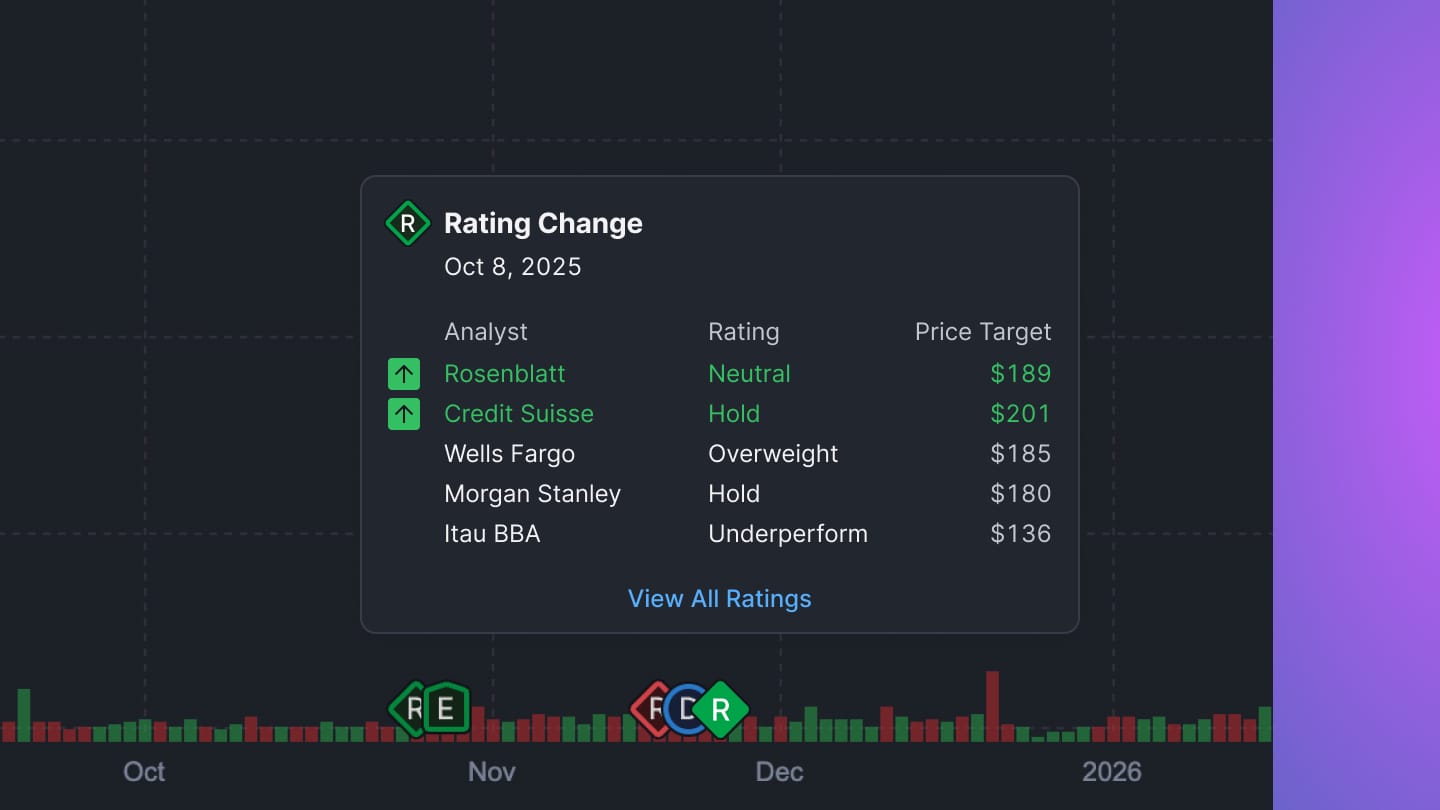Viewport: 1440px width, 810px height.
Task: Open the blue D dividend marker
Action: coord(685,709)
